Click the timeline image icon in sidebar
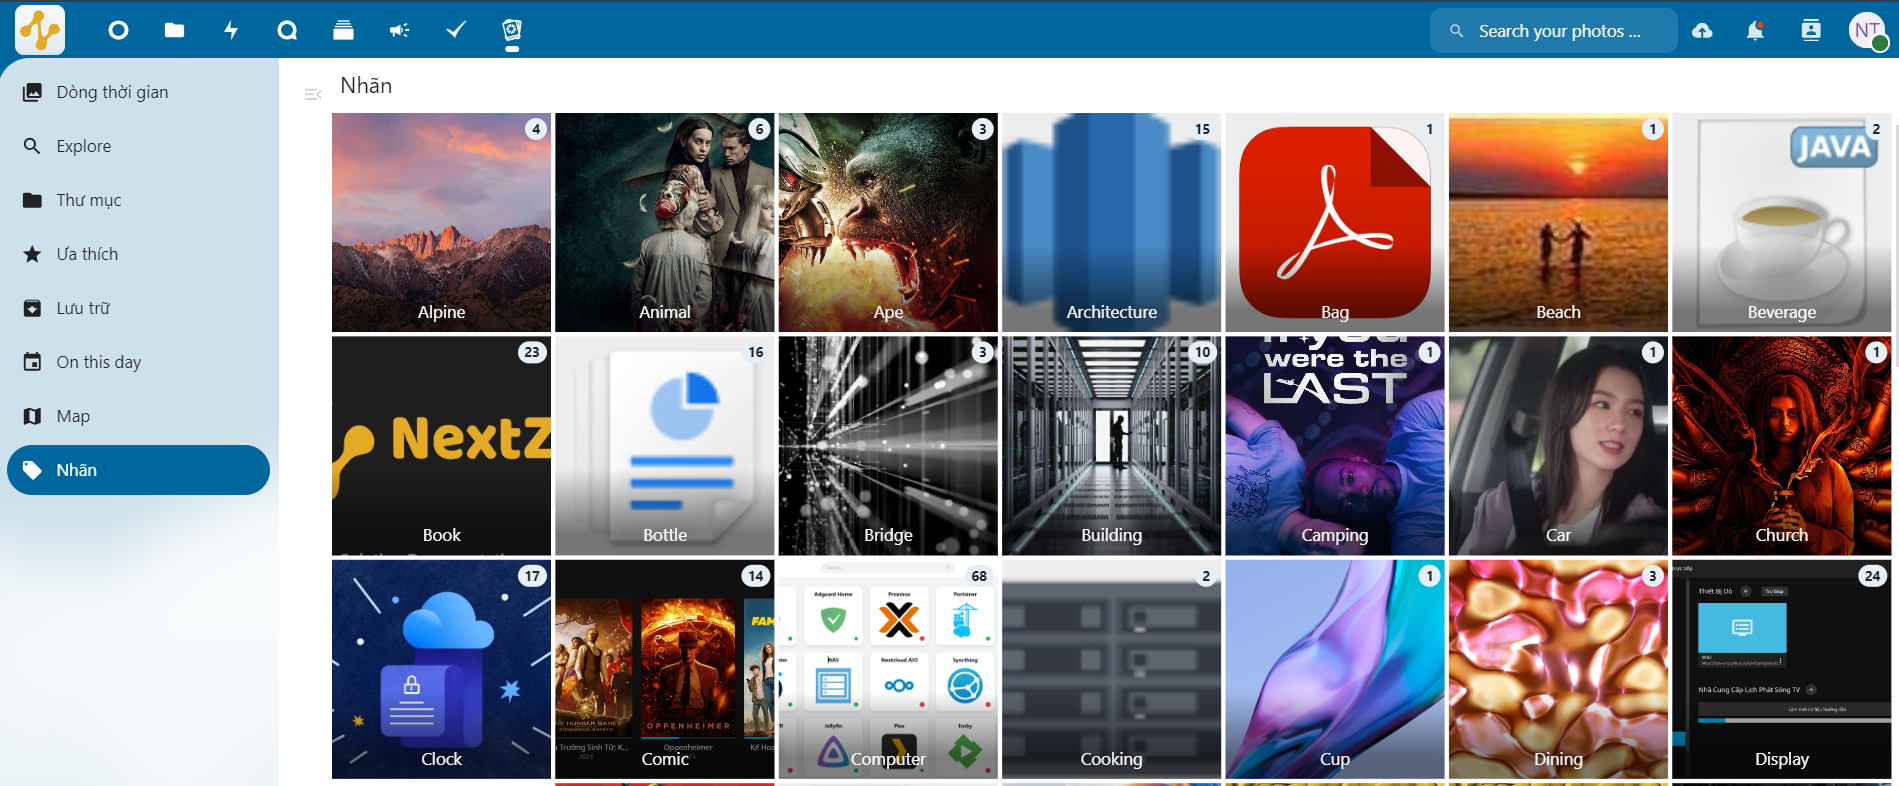 click(x=32, y=92)
